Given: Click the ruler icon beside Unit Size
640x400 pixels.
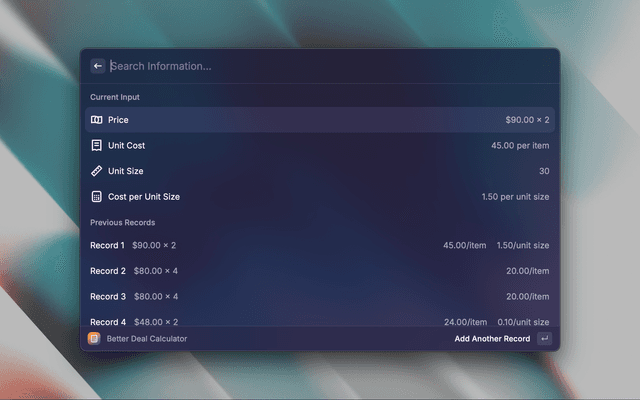Looking at the screenshot, I should 97,171.
